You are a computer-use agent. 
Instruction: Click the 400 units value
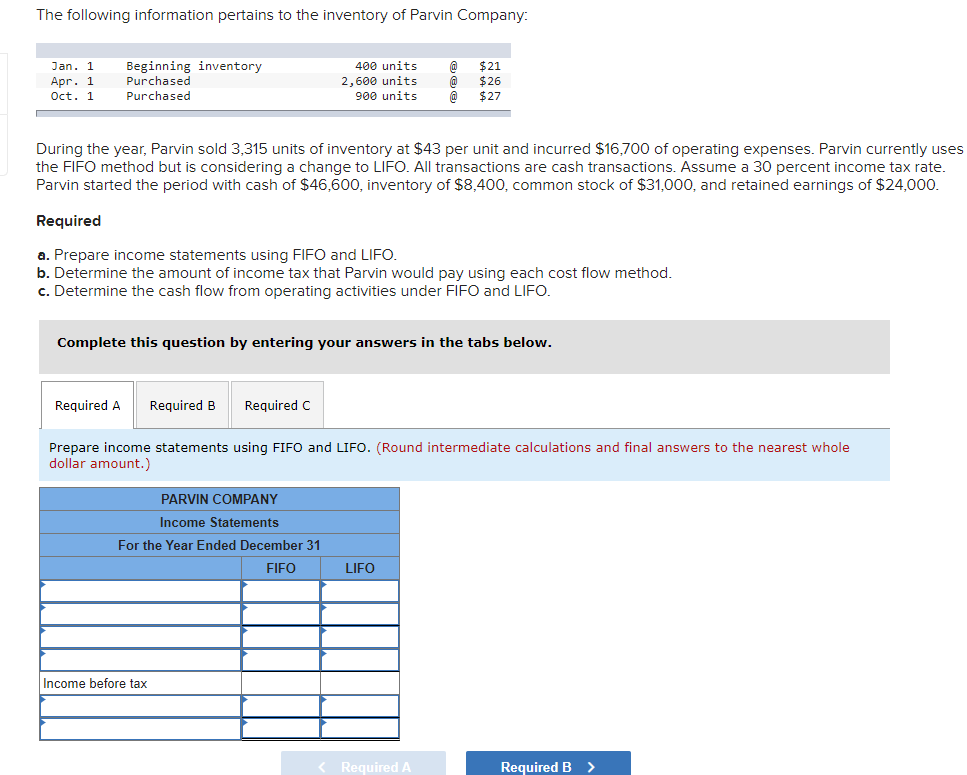[386, 66]
